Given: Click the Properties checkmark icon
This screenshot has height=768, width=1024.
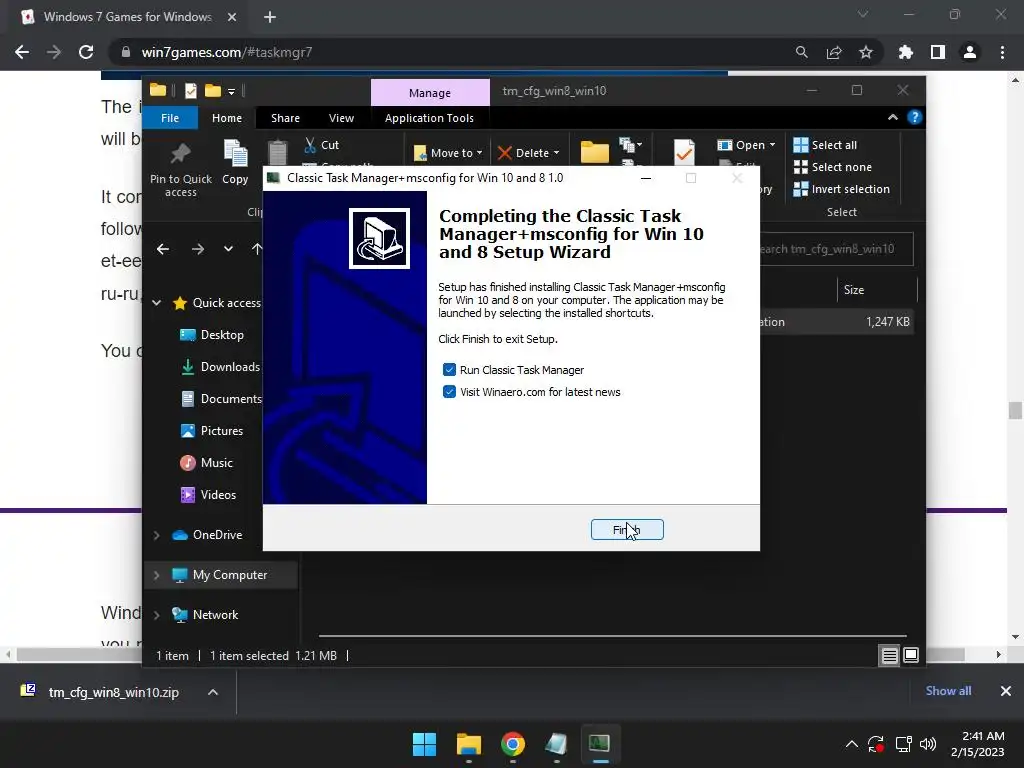Looking at the screenshot, I should pyautogui.click(x=684, y=152).
